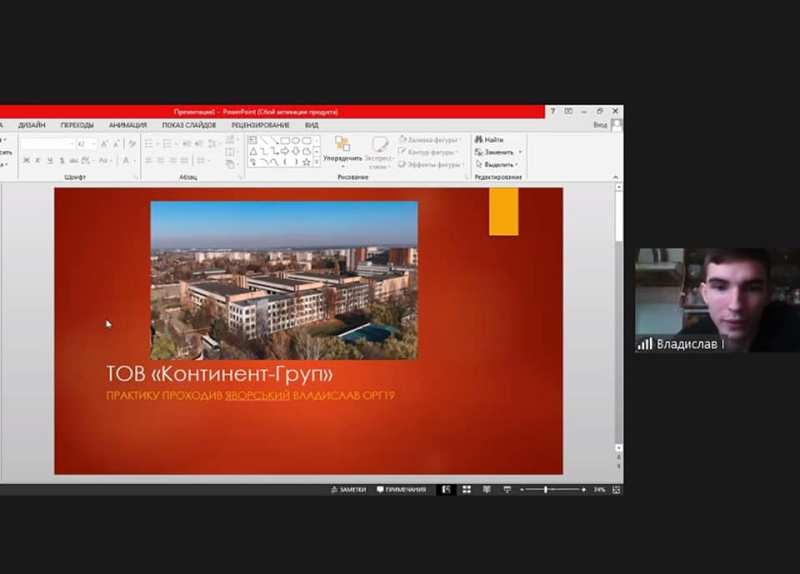Open the columns dropdown
The width and height of the screenshot is (800, 574).
coord(203,161)
